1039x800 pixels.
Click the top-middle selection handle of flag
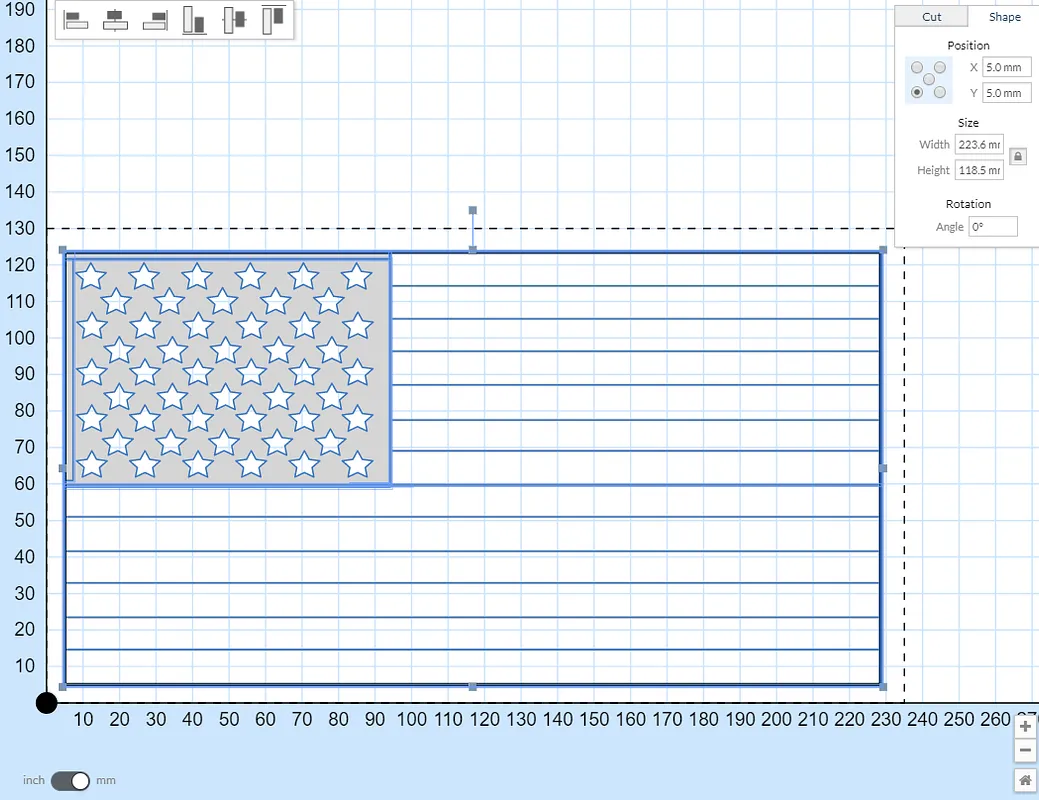pyautogui.click(x=472, y=250)
